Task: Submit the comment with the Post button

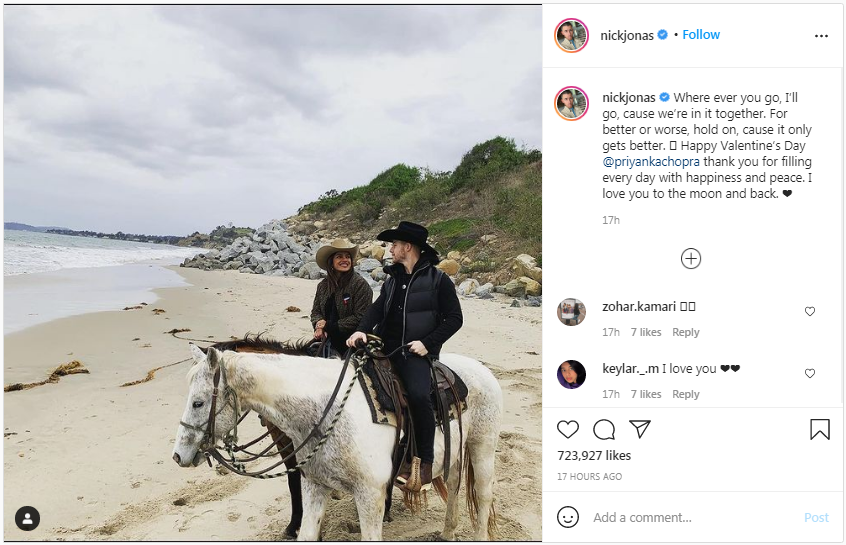Action: 816,517
